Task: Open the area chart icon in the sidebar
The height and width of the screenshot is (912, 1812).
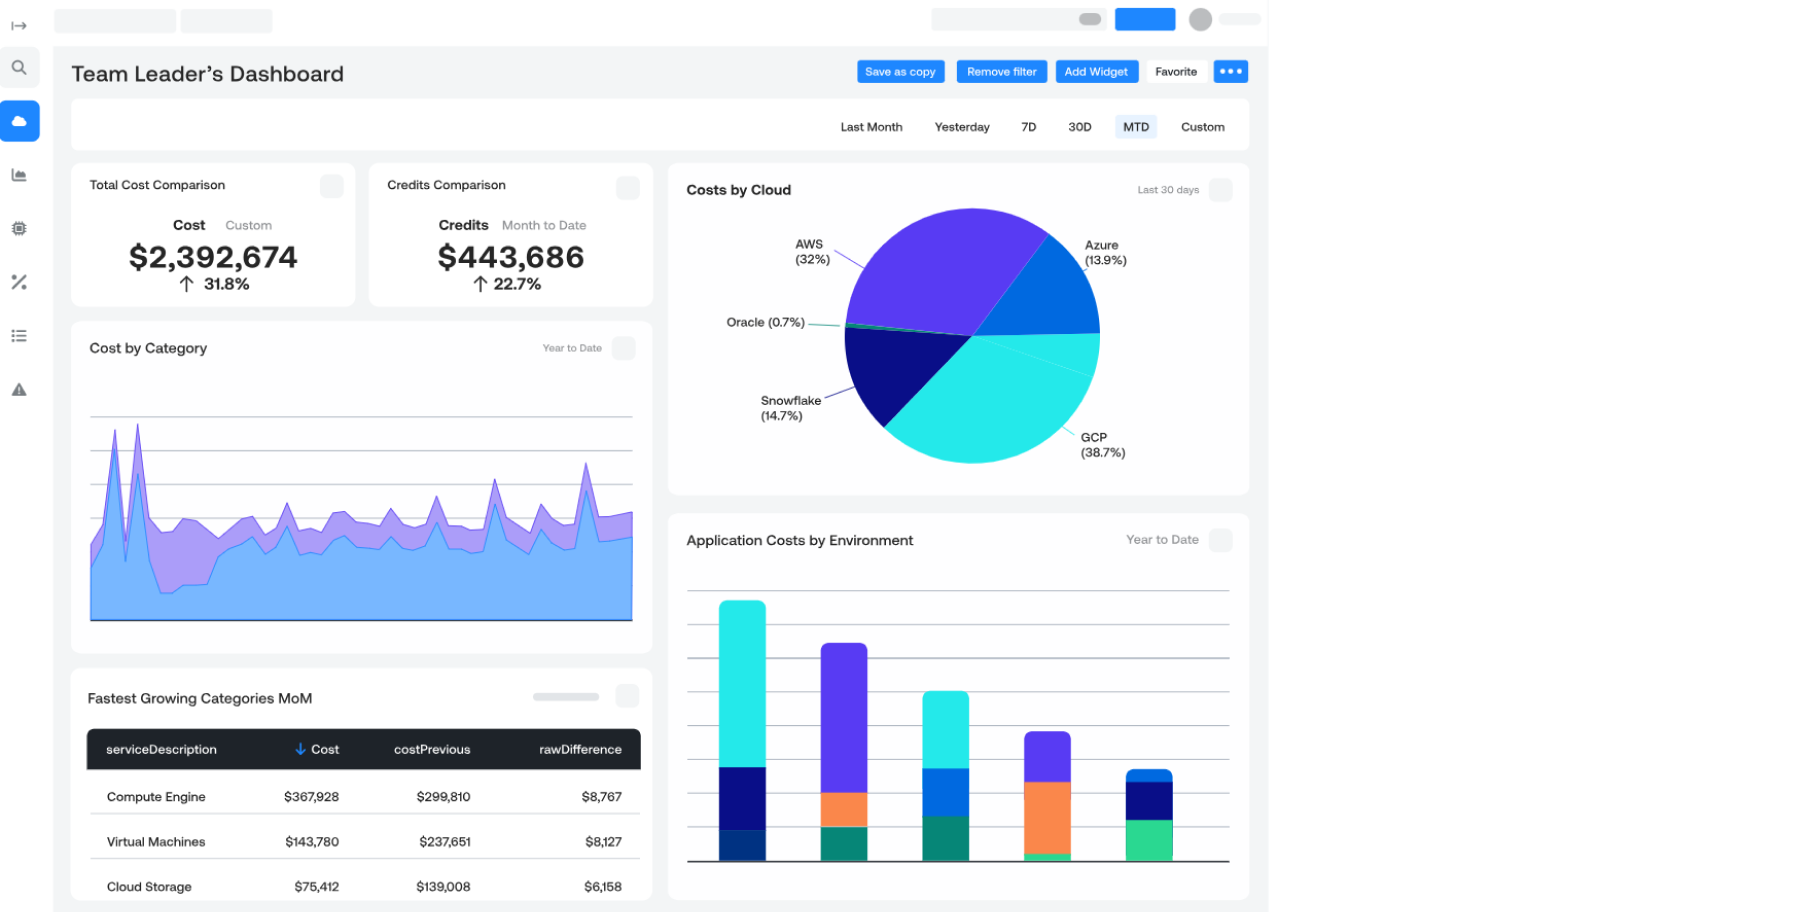Action: [x=19, y=175]
